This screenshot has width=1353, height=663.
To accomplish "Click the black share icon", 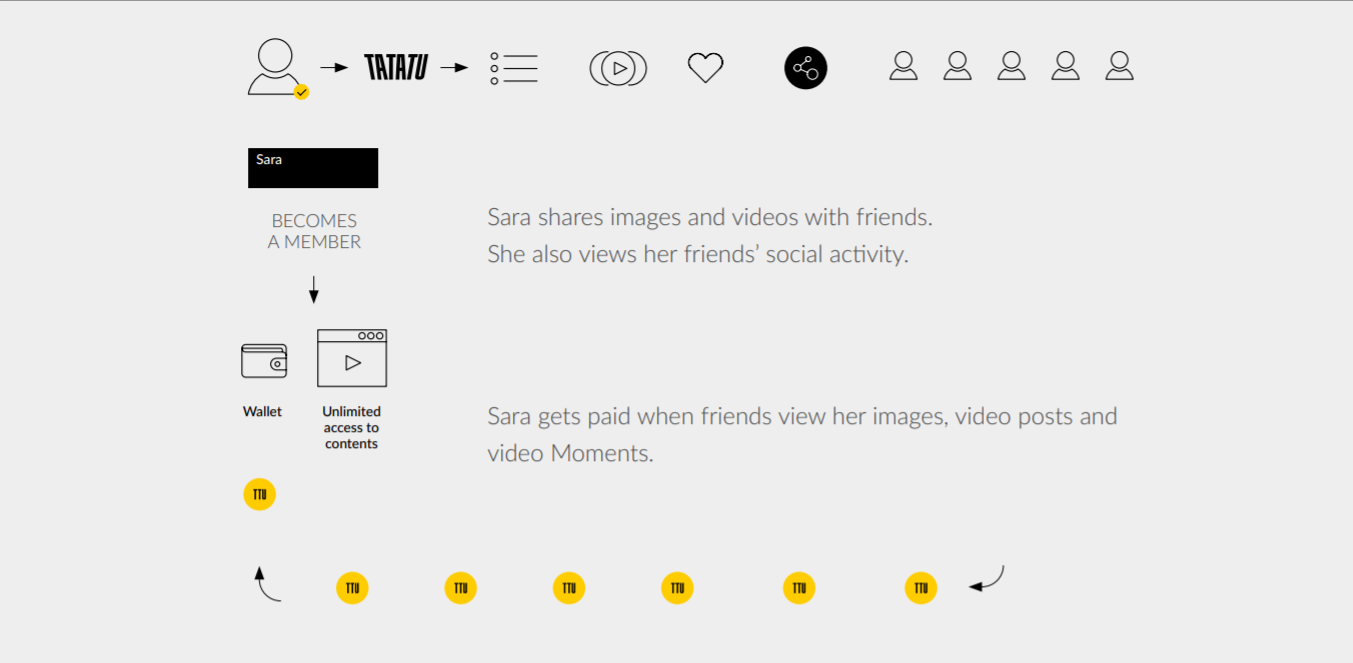I will (x=805, y=68).
